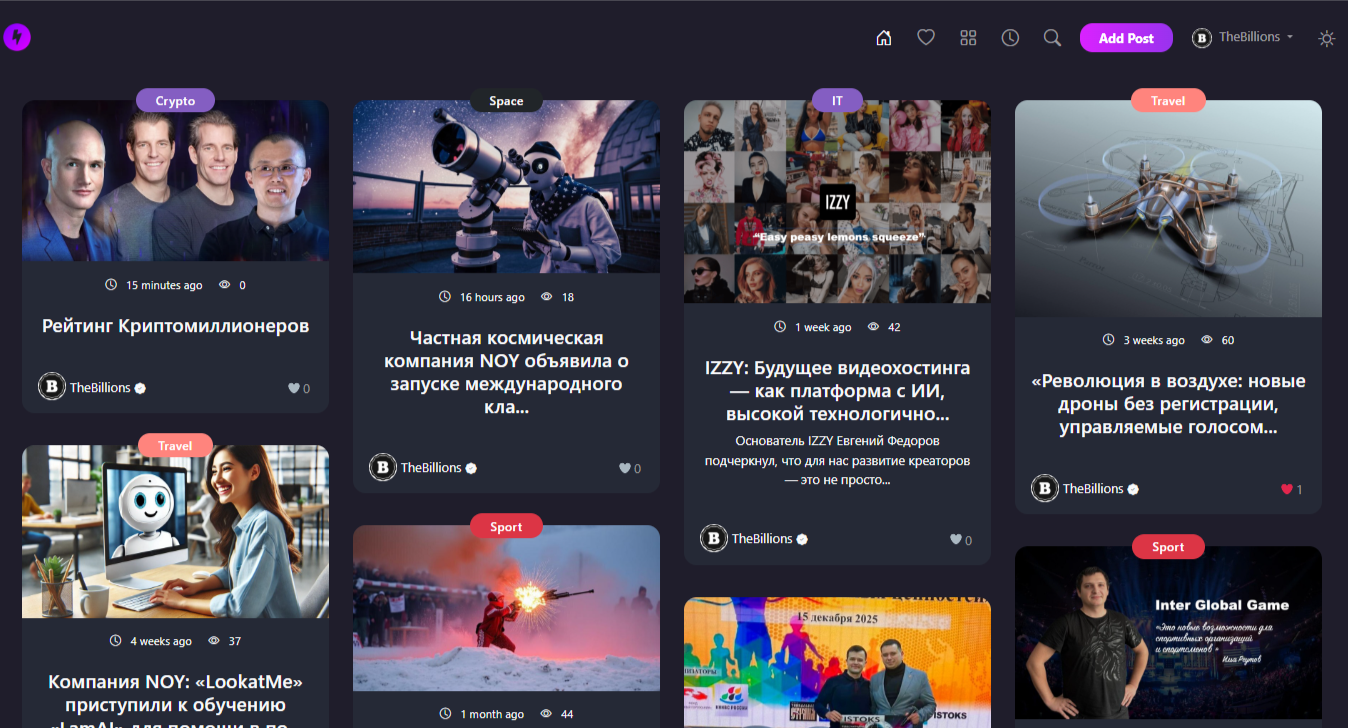Open the snow shooter image
The height and width of the screenshot is (728, 1348).
click(x=506, y=609)
